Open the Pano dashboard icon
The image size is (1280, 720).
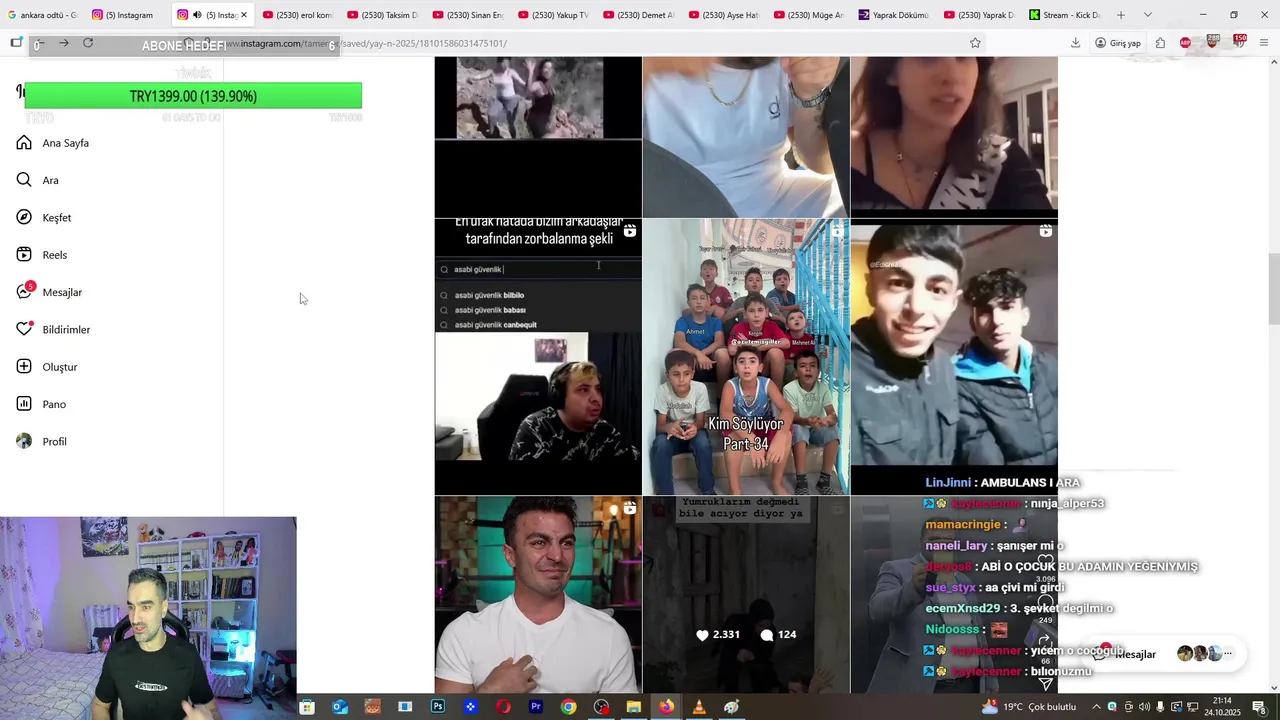[24, 404]
